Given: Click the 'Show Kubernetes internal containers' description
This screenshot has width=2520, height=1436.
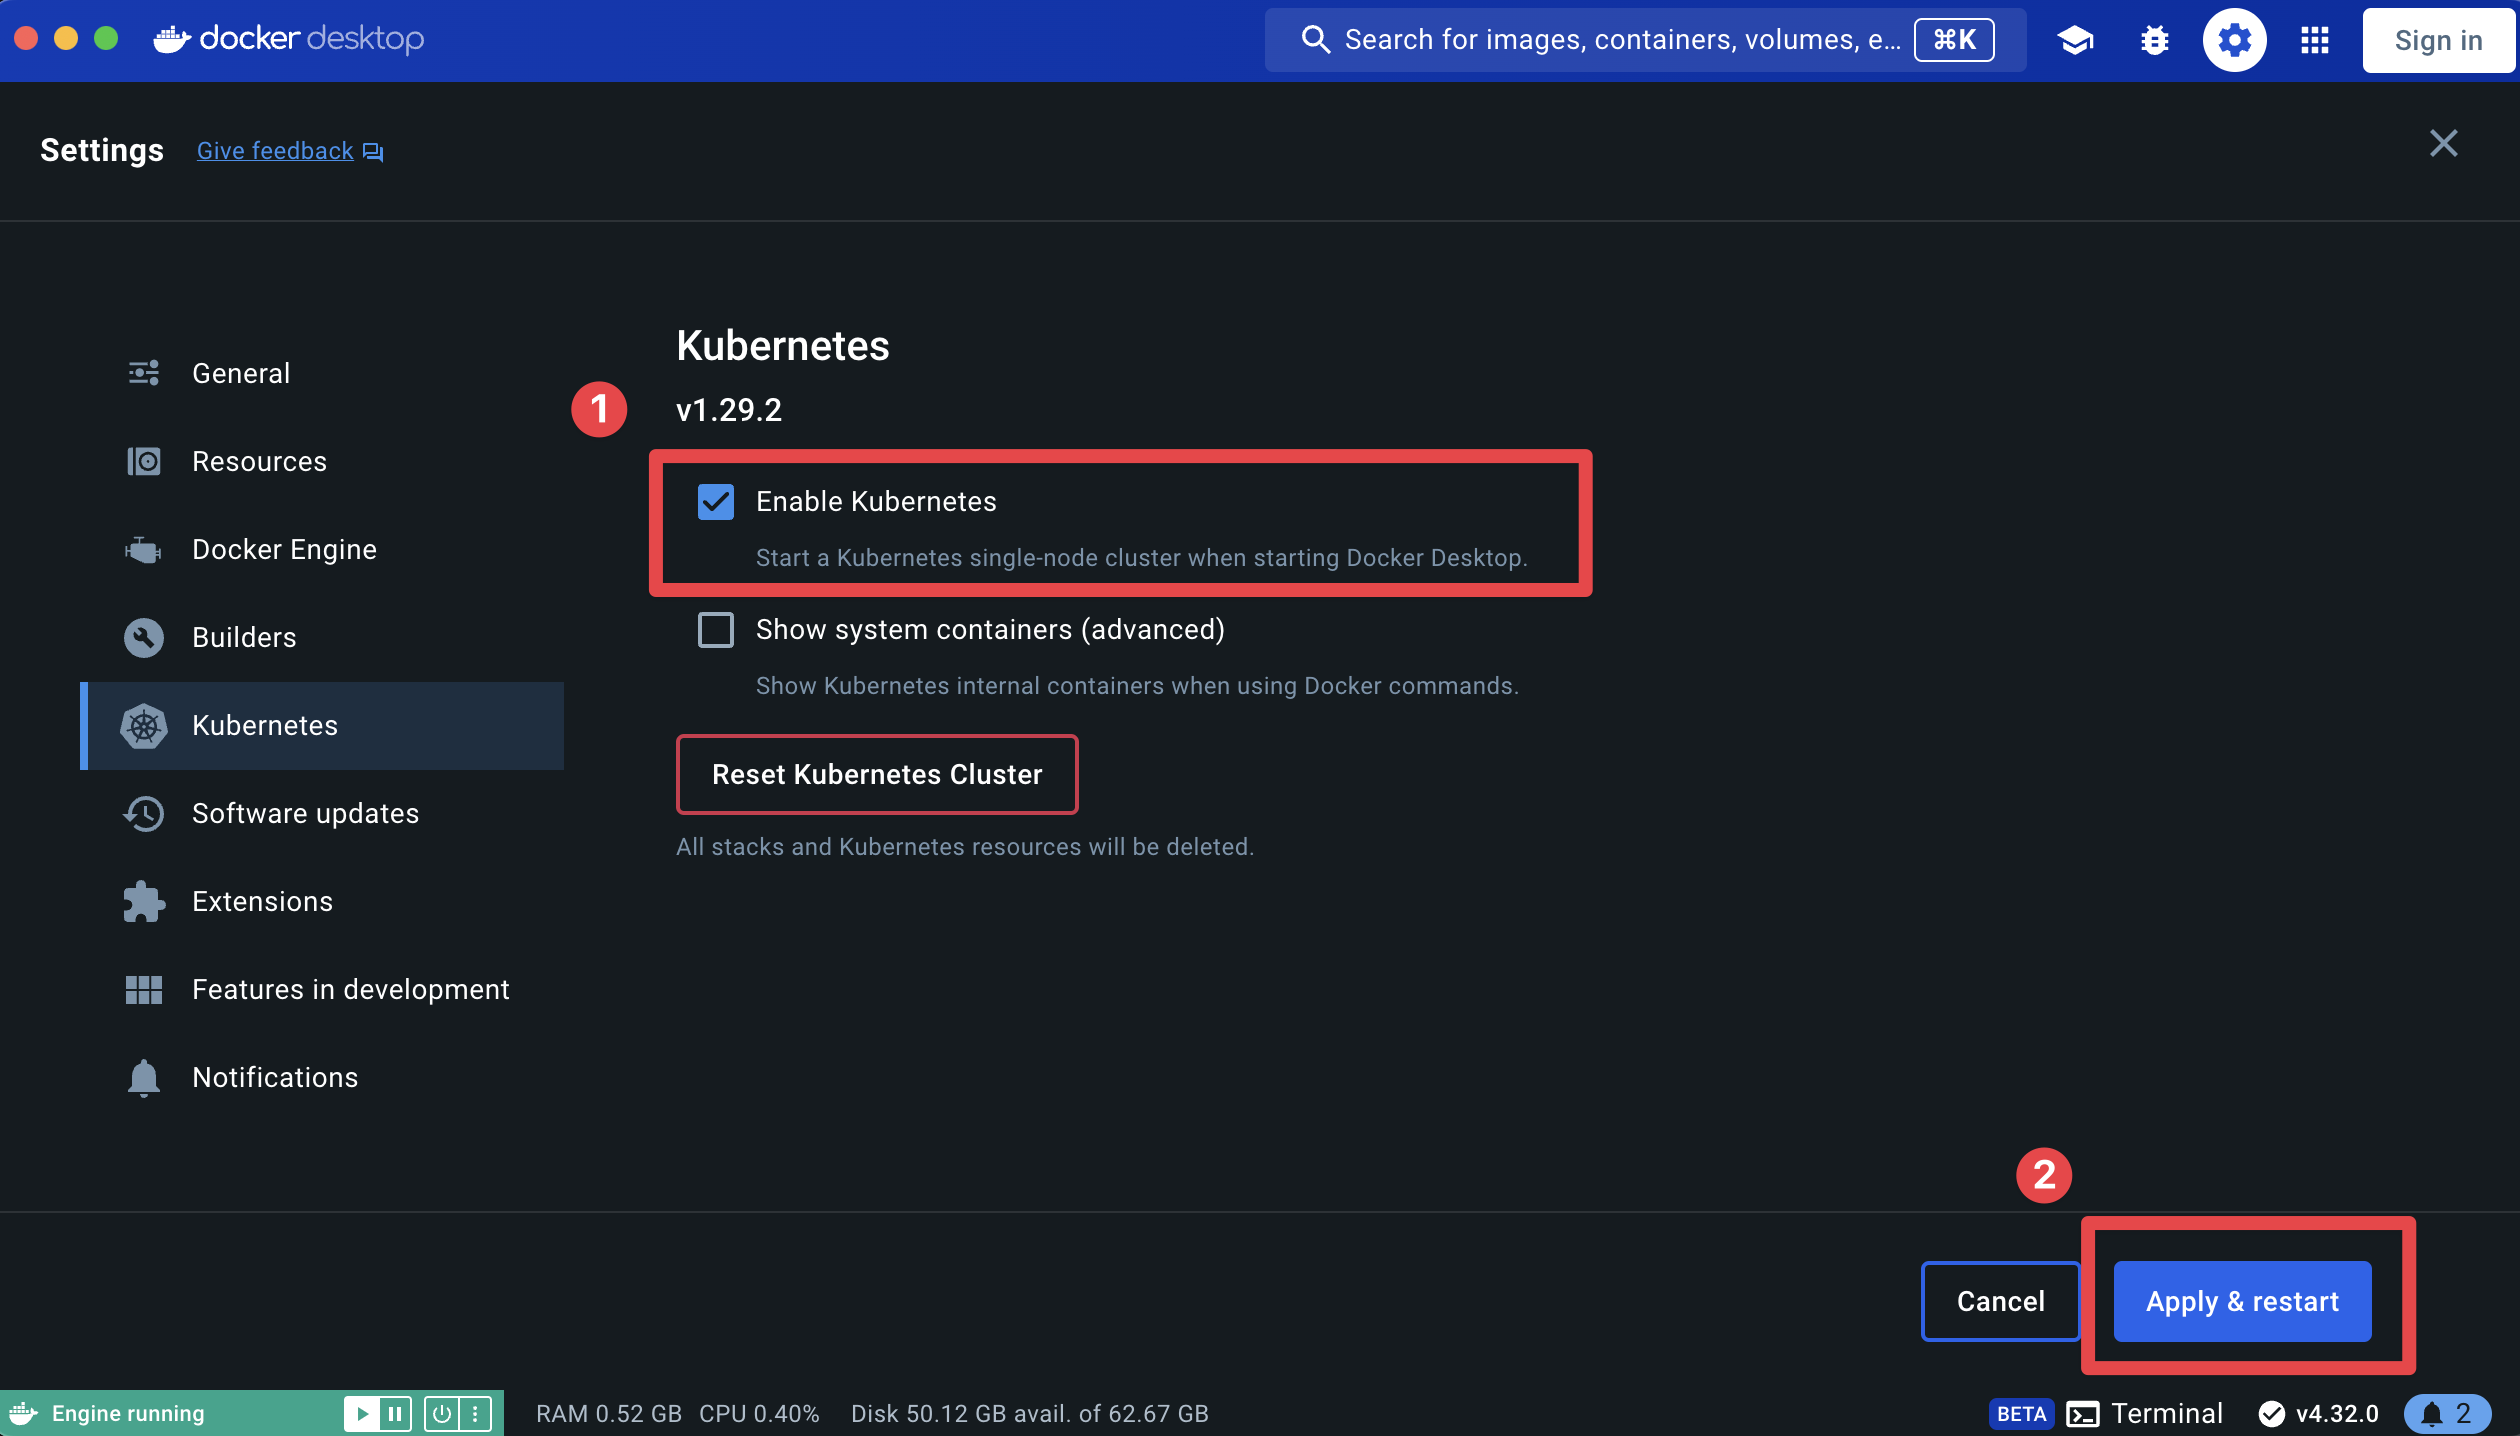Looking at the screenshot, I should (1137, 686).
